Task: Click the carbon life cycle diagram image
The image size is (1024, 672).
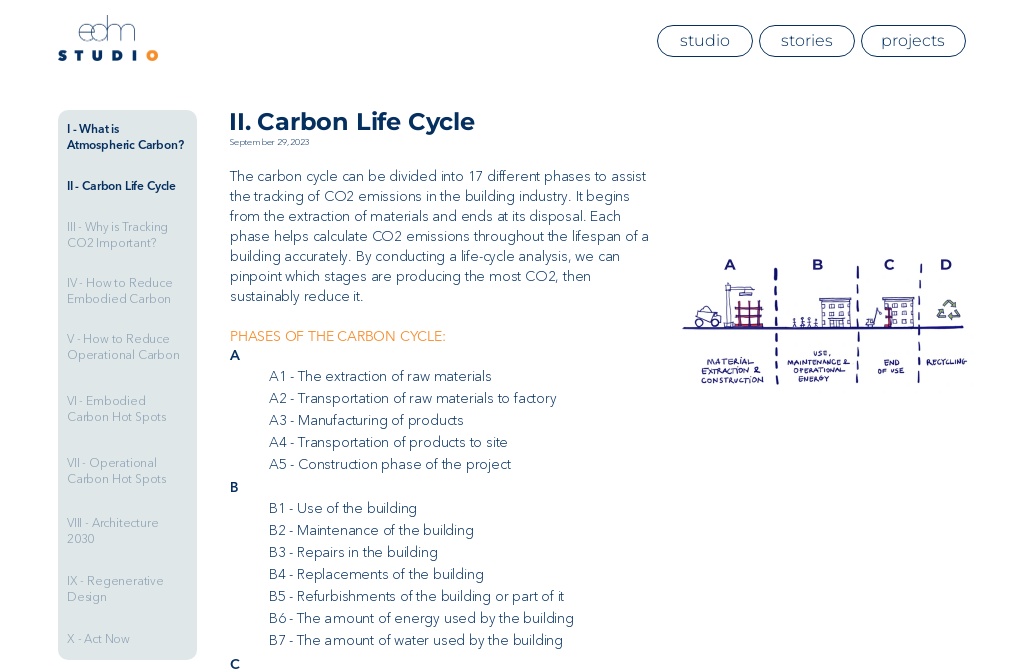Action: 824,320
